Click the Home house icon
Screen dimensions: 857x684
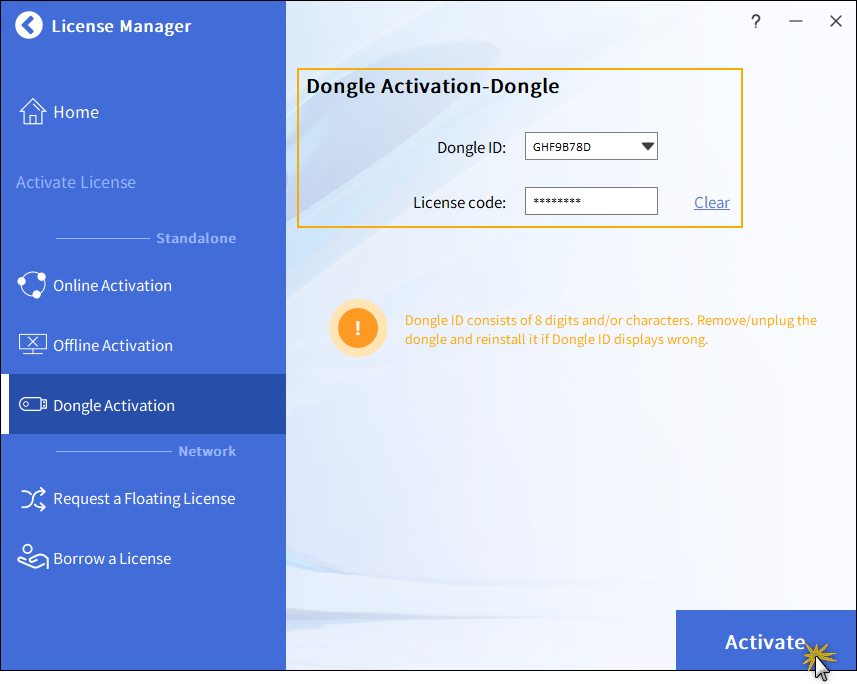coord(33,111)
